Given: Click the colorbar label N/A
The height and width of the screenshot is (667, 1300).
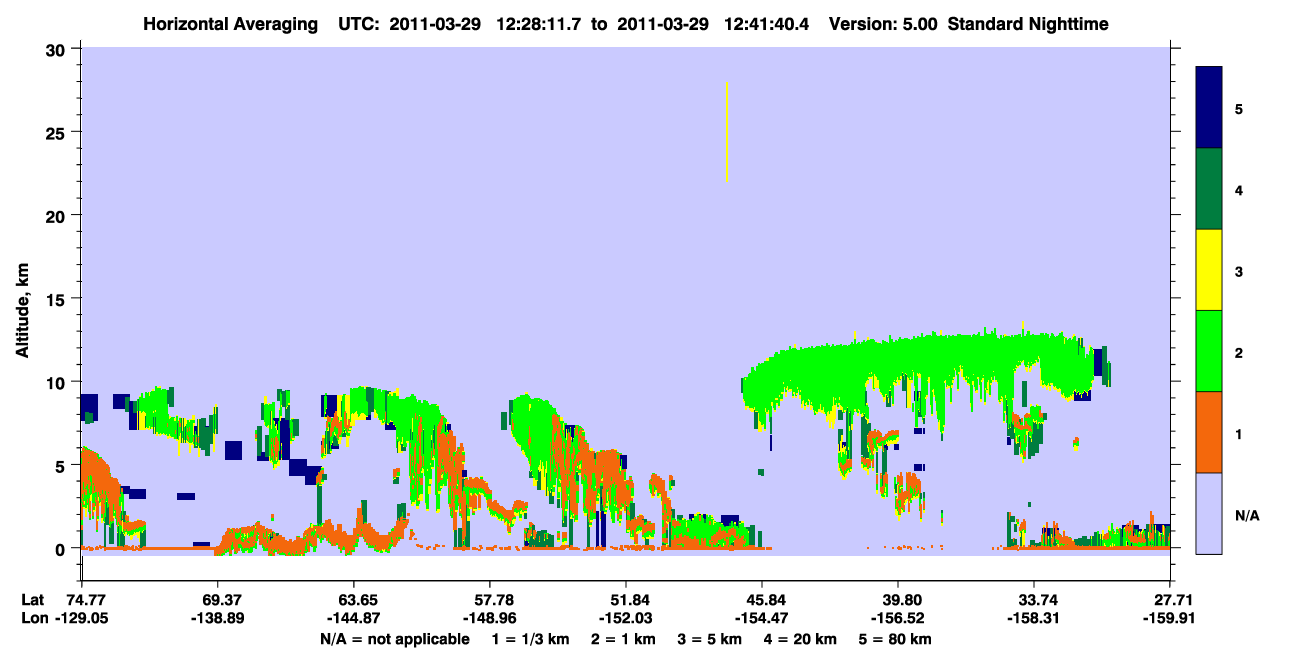Looking at the screenshot, I should pyautogui.click(x=1246, y=515).
